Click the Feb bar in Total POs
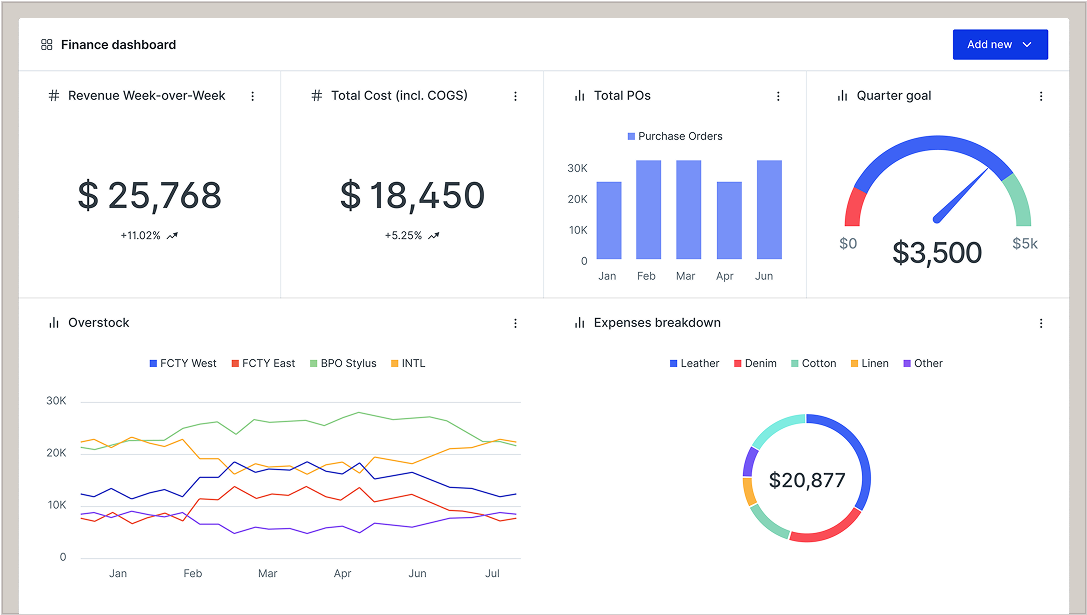1087x615 pixels. click(648, 210)
